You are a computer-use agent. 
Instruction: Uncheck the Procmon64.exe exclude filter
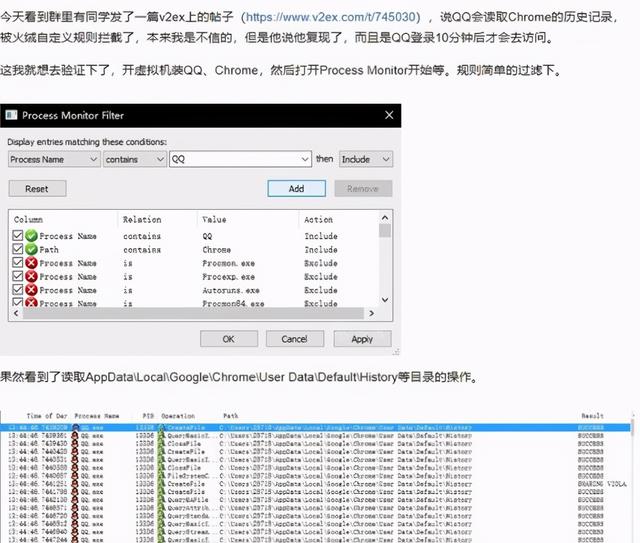[x=18, y=303]
